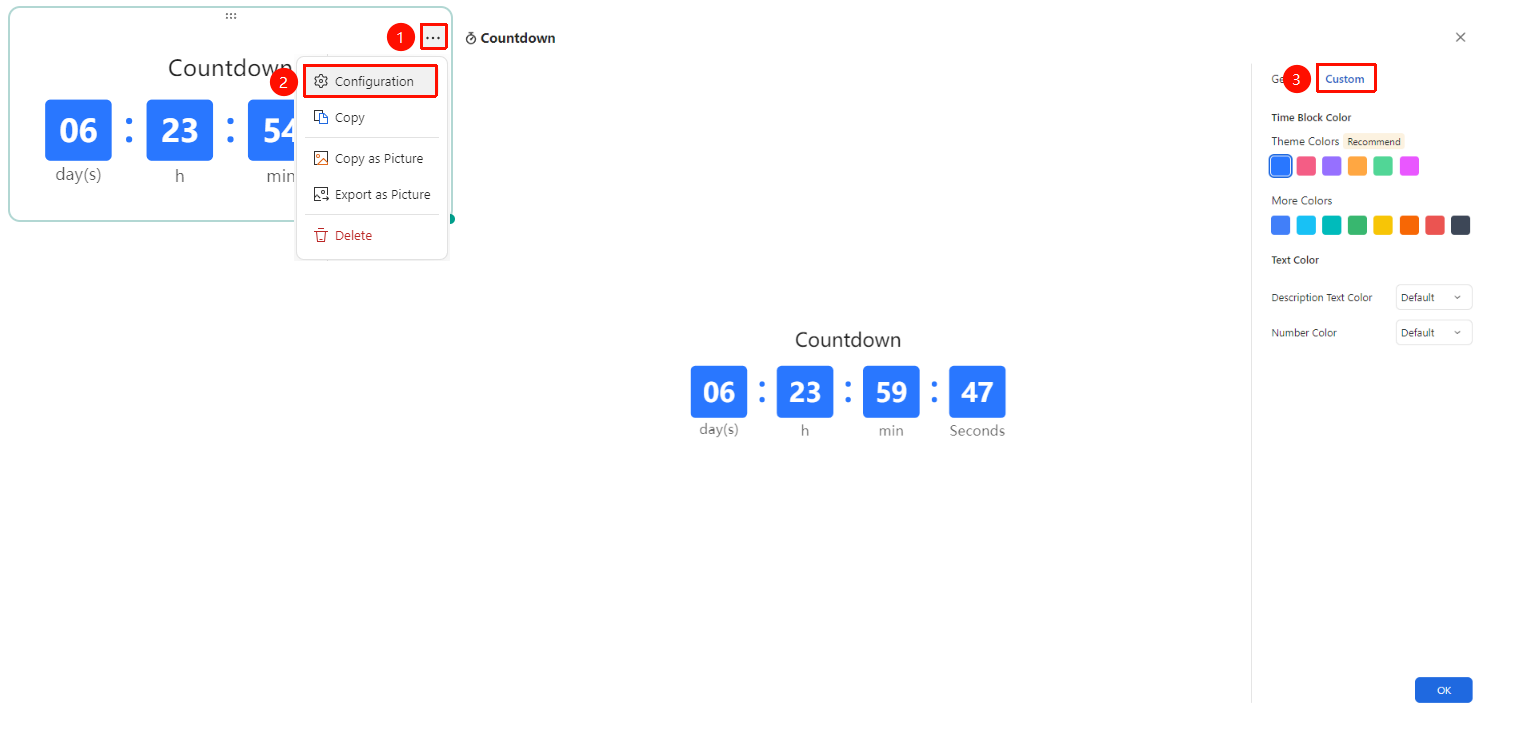Click the 59 minutes block in the preview
This screenshot has height=745, width=1531.
pos(891,392)
